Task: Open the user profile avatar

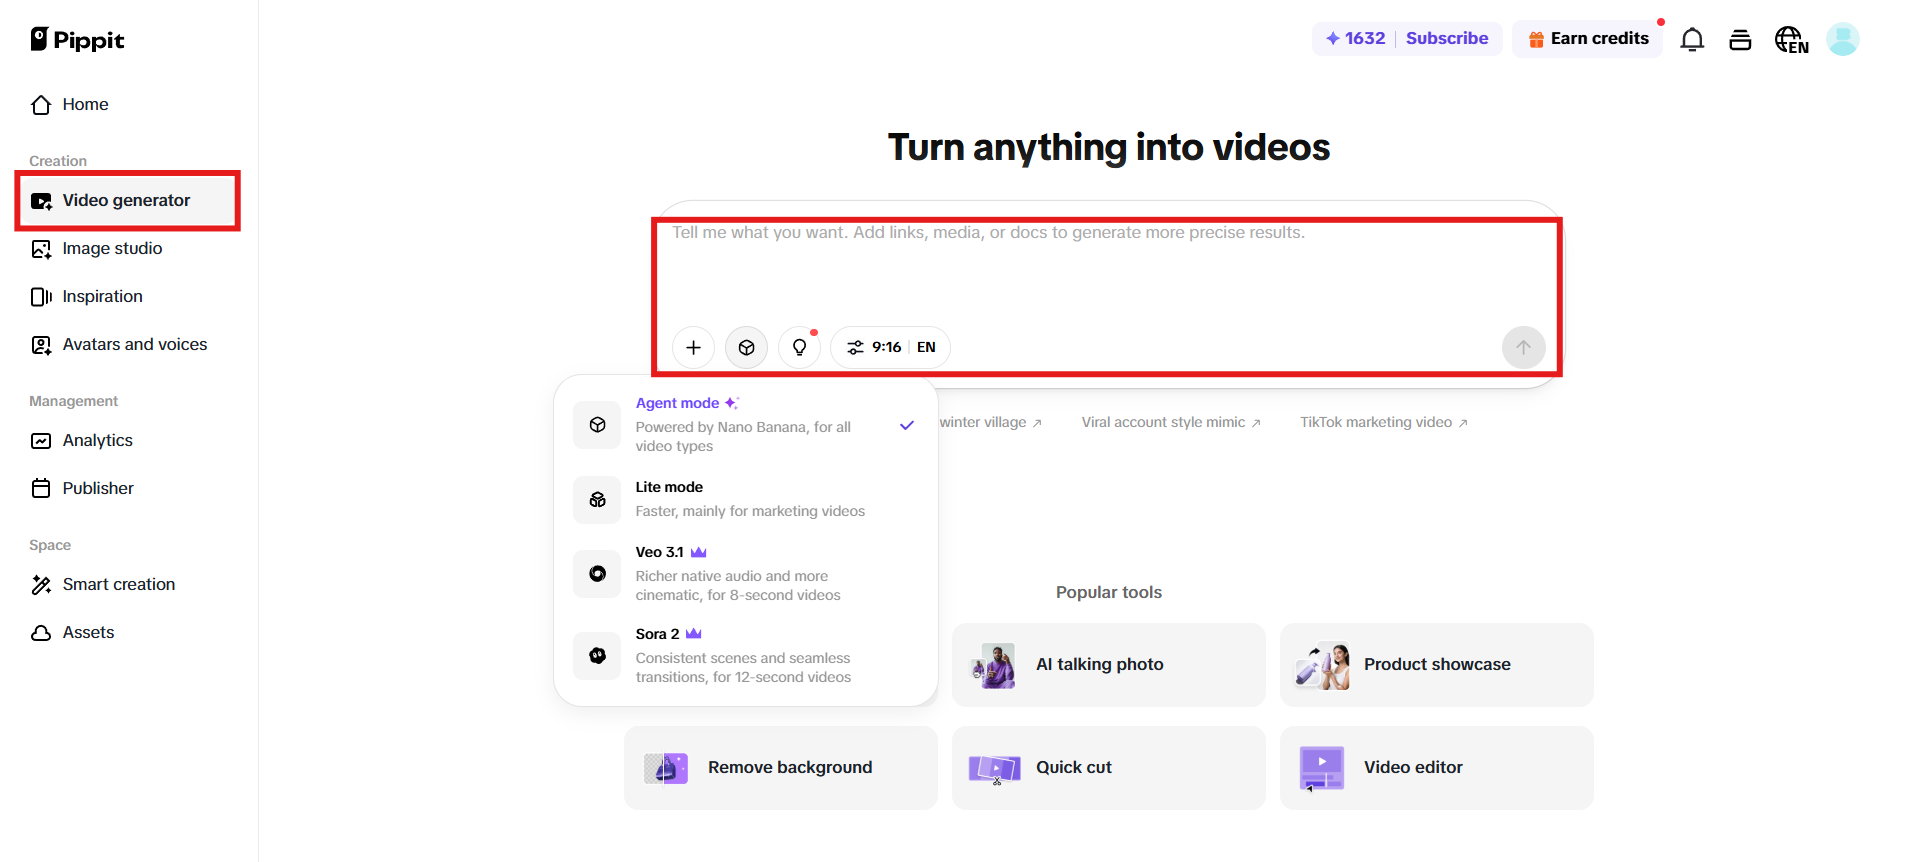Action: [x=1842, y=40]
